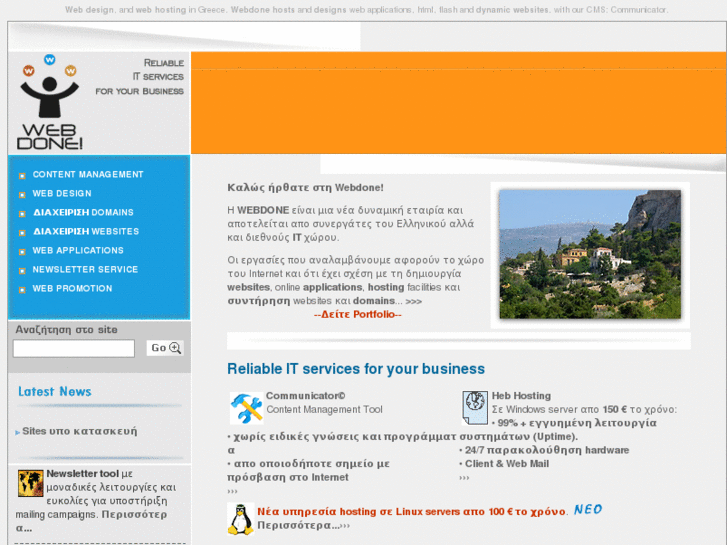Click Καλώς ήρθατε στη Webdone! heading
Image resolution: width=727 pixels, height=545 pixels.
pos(305,188)
